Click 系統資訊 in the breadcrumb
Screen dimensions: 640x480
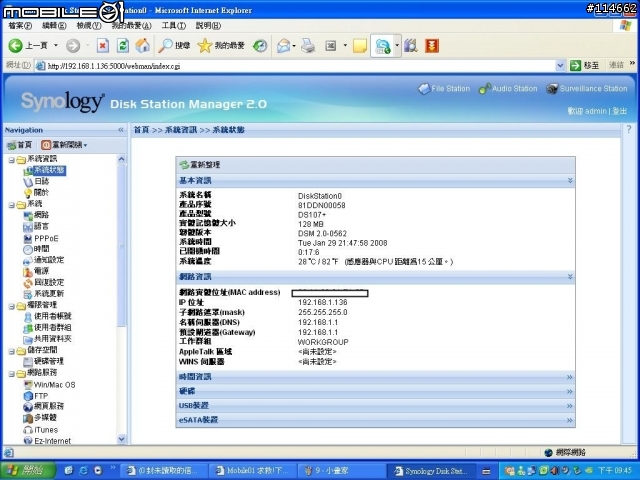tap(181, 130)
